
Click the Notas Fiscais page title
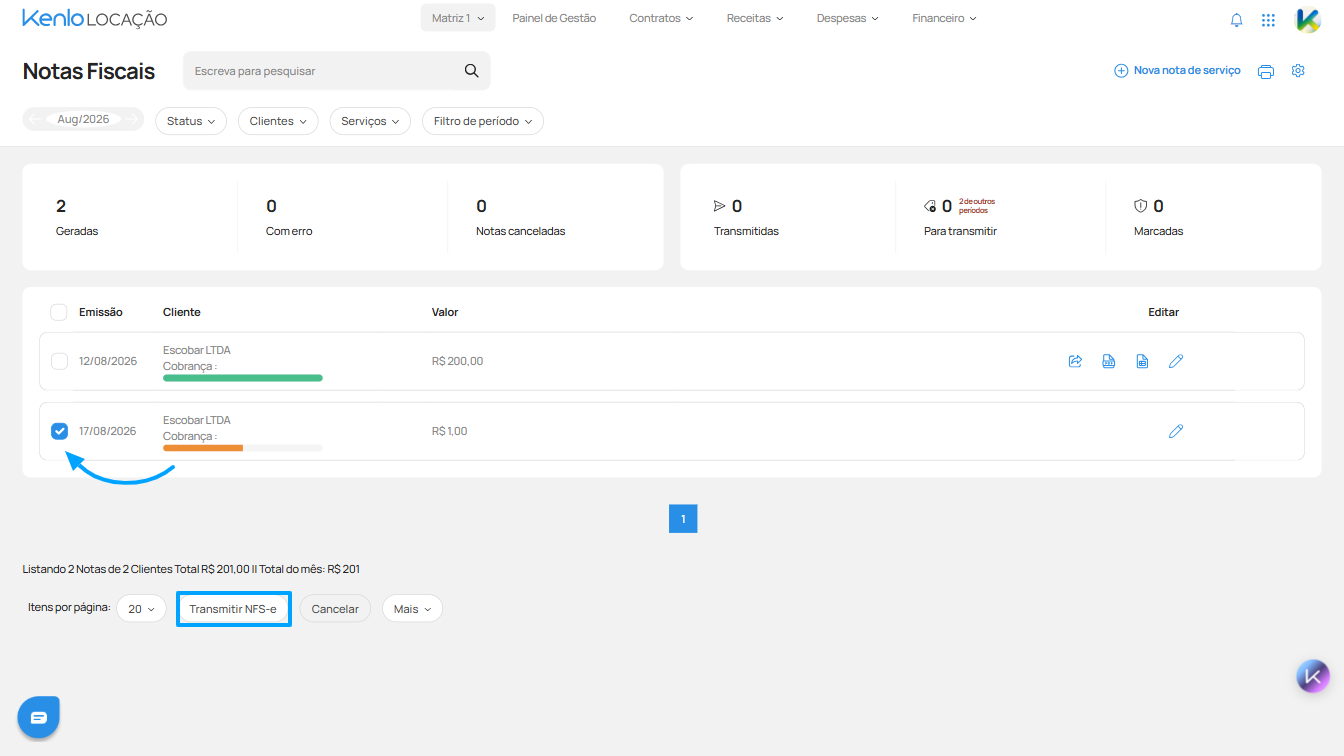click(89, 71)
